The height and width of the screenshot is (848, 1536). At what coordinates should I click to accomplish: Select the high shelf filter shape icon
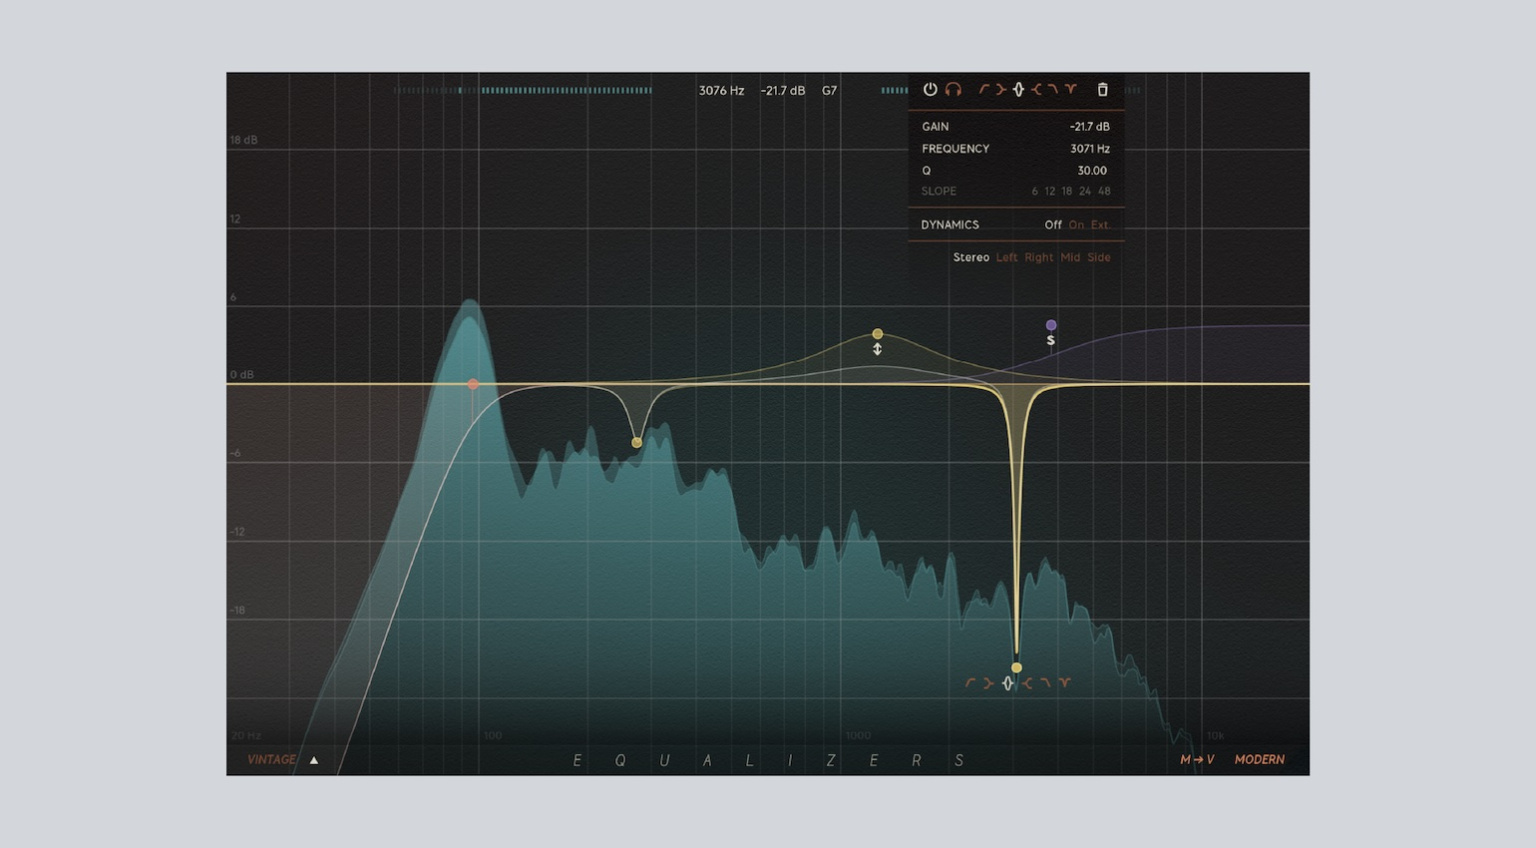coord(1037,90)
